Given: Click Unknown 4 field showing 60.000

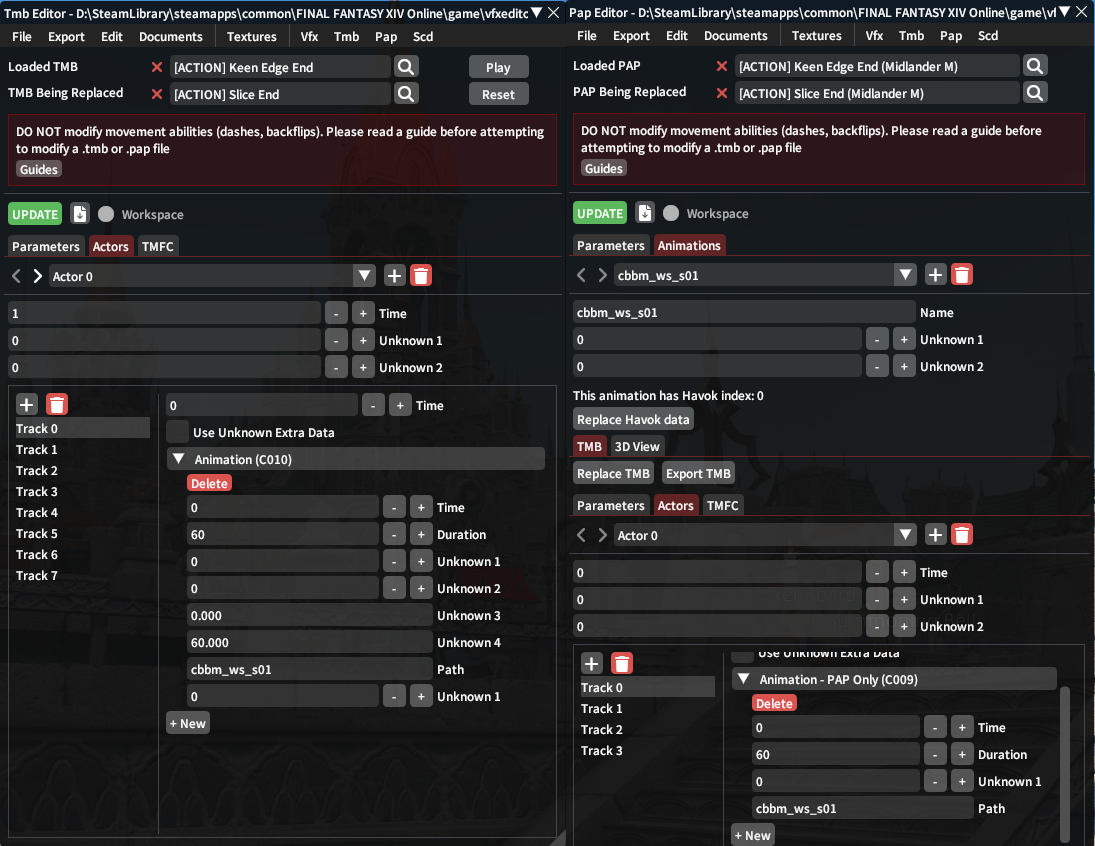Looking at the screenshot, I should (309, 642).
